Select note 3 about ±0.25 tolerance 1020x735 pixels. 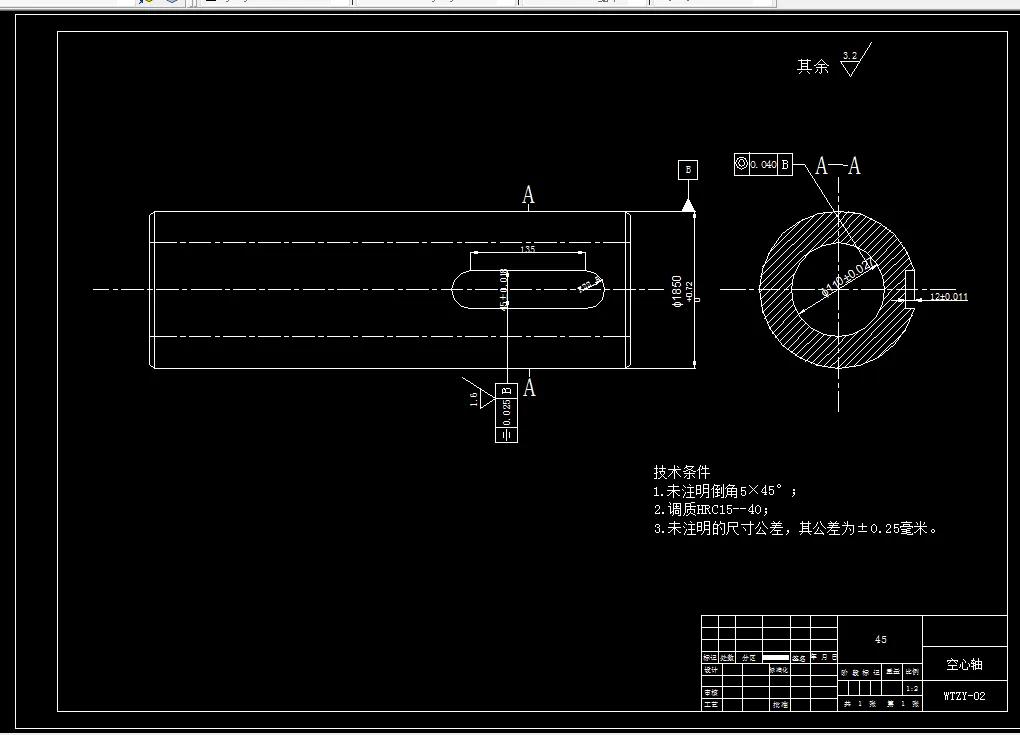796,528
